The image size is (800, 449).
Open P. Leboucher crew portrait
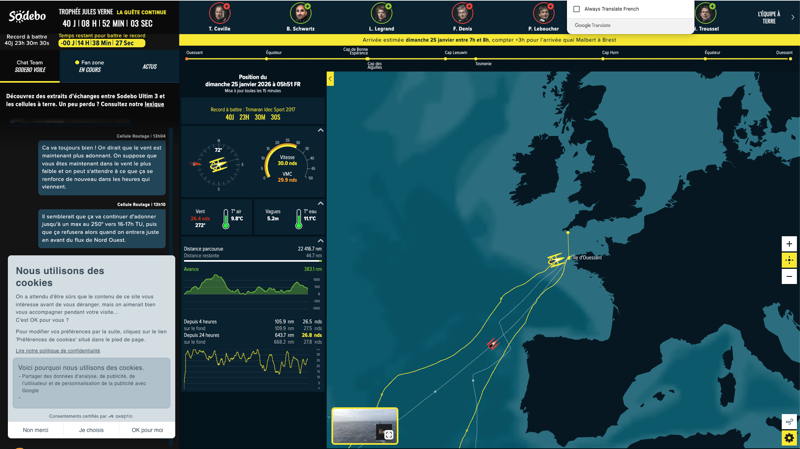pyautogui.click(x=543, y=14)
